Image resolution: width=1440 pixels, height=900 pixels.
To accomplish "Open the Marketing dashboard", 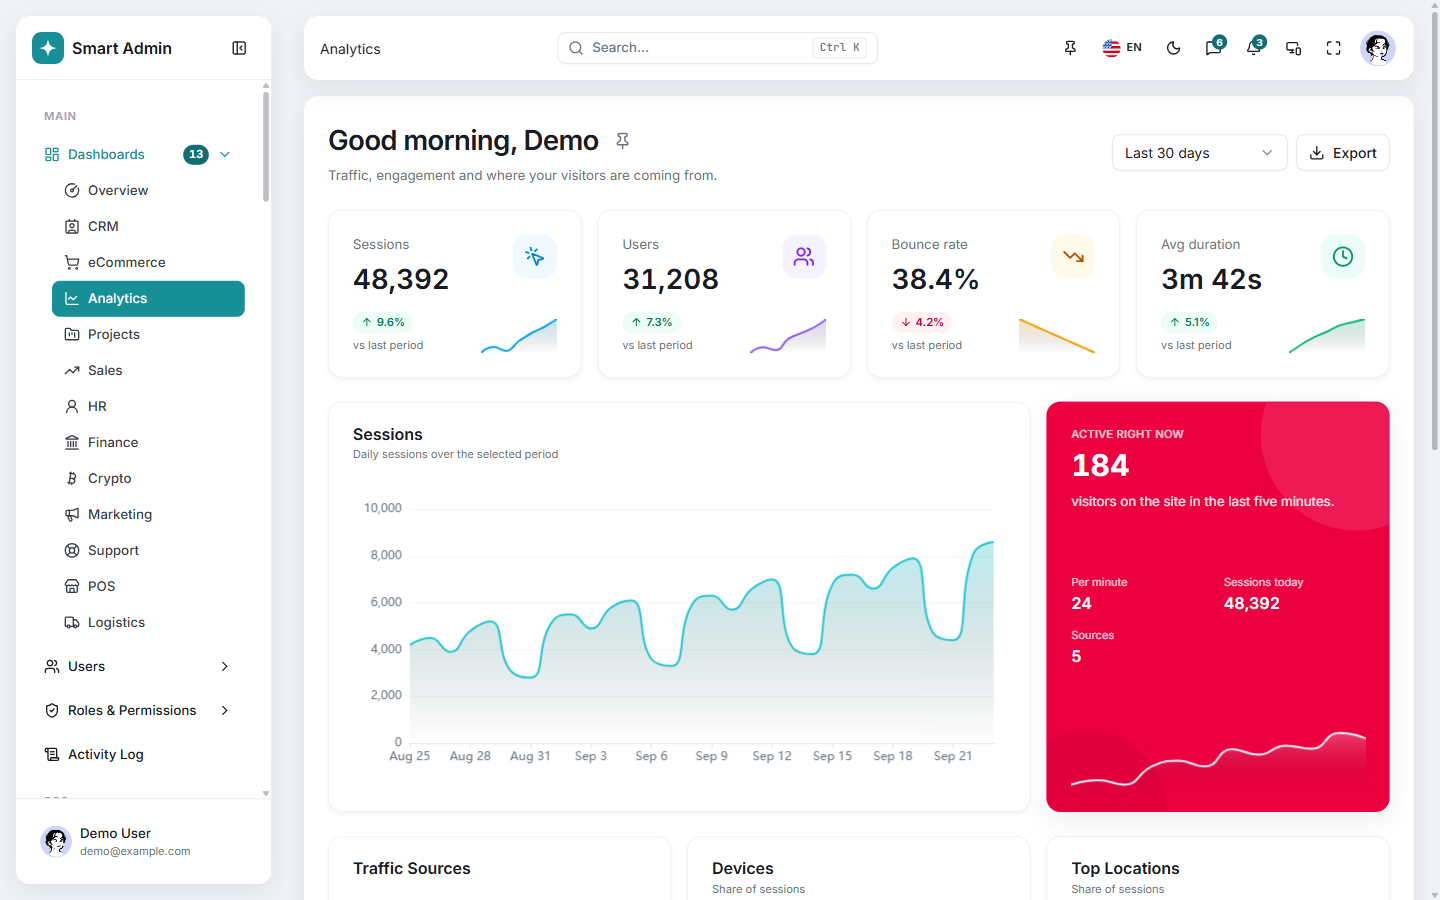I will pyautogui.click(x=148, y=514).
